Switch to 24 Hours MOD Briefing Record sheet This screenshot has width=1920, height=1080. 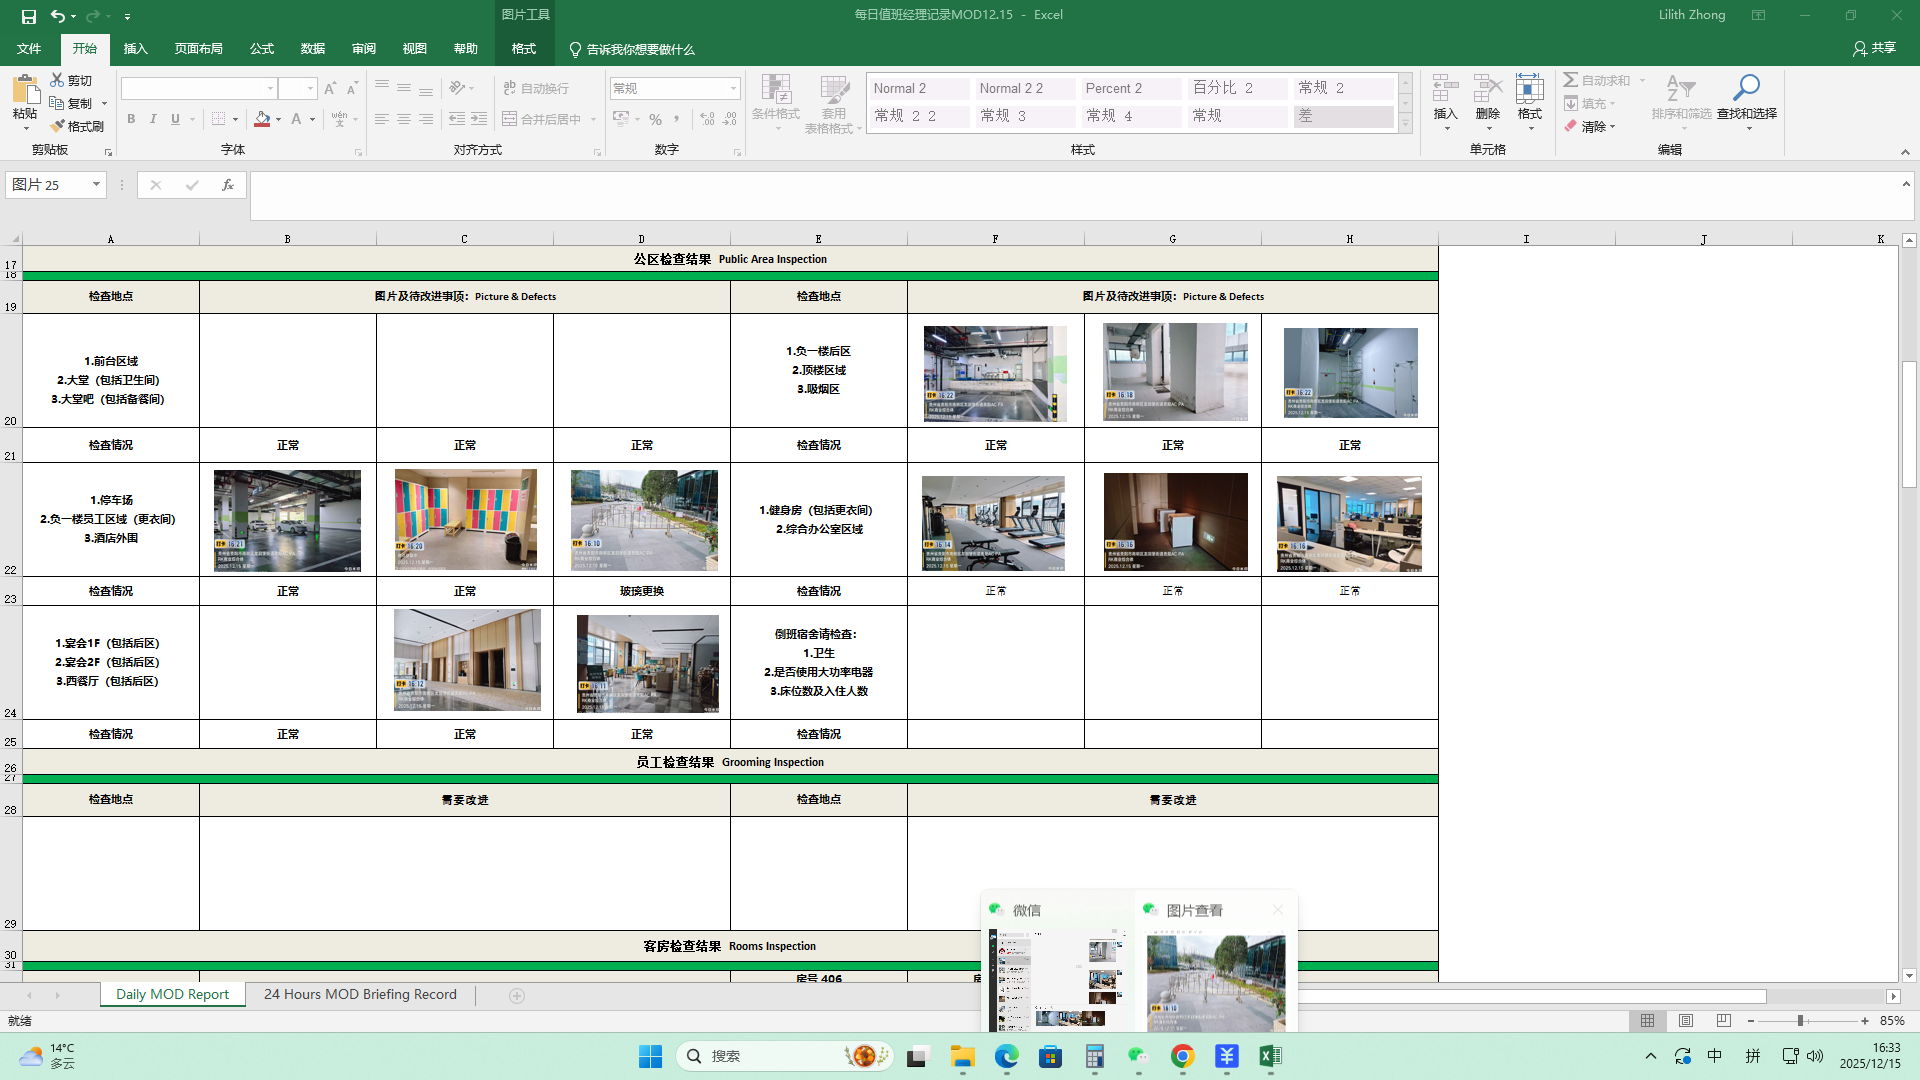(360, 995)
